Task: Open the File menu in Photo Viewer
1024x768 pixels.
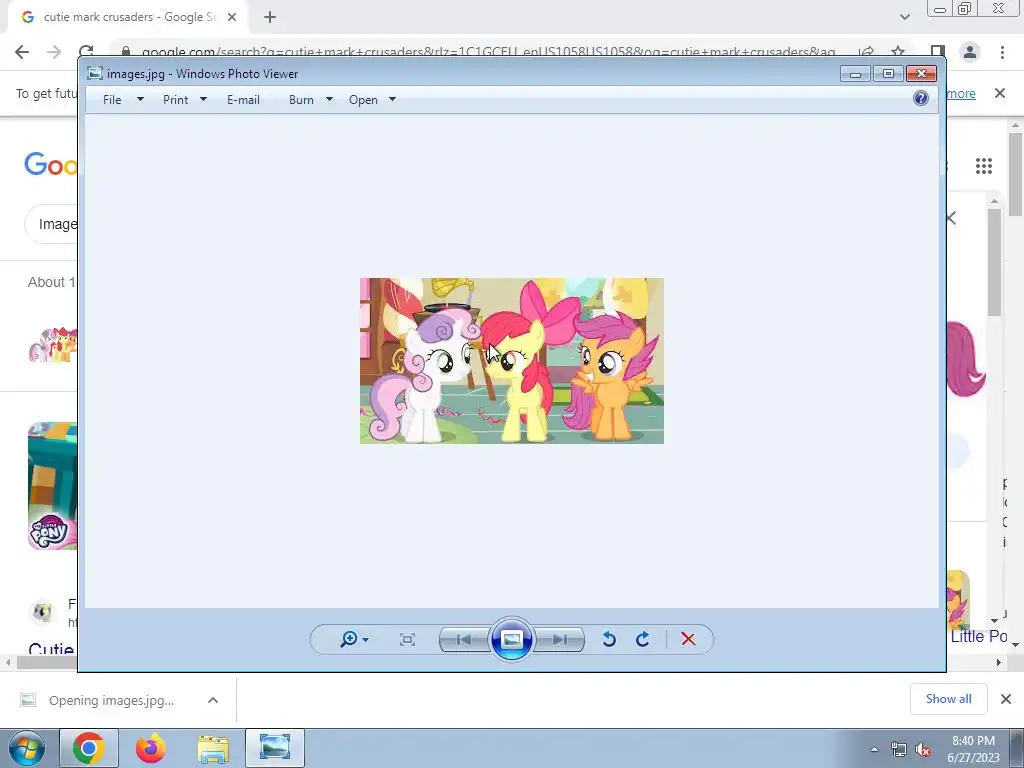Action: click(112, 100)
